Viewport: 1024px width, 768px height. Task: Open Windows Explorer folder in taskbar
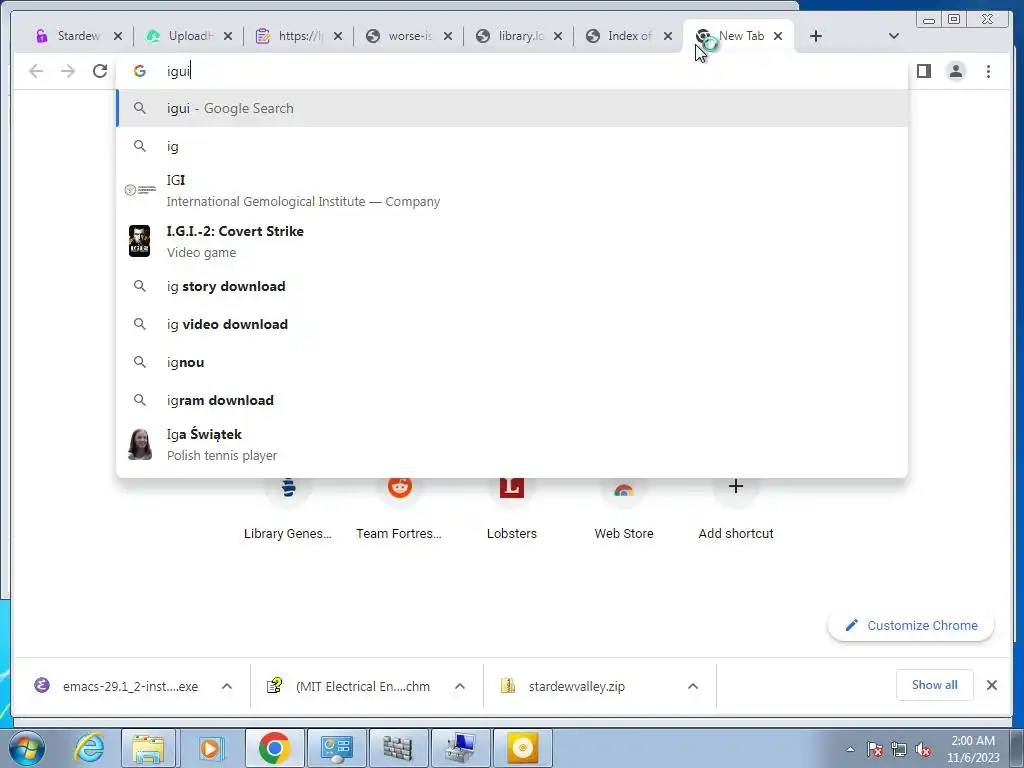tap(148, 748)
